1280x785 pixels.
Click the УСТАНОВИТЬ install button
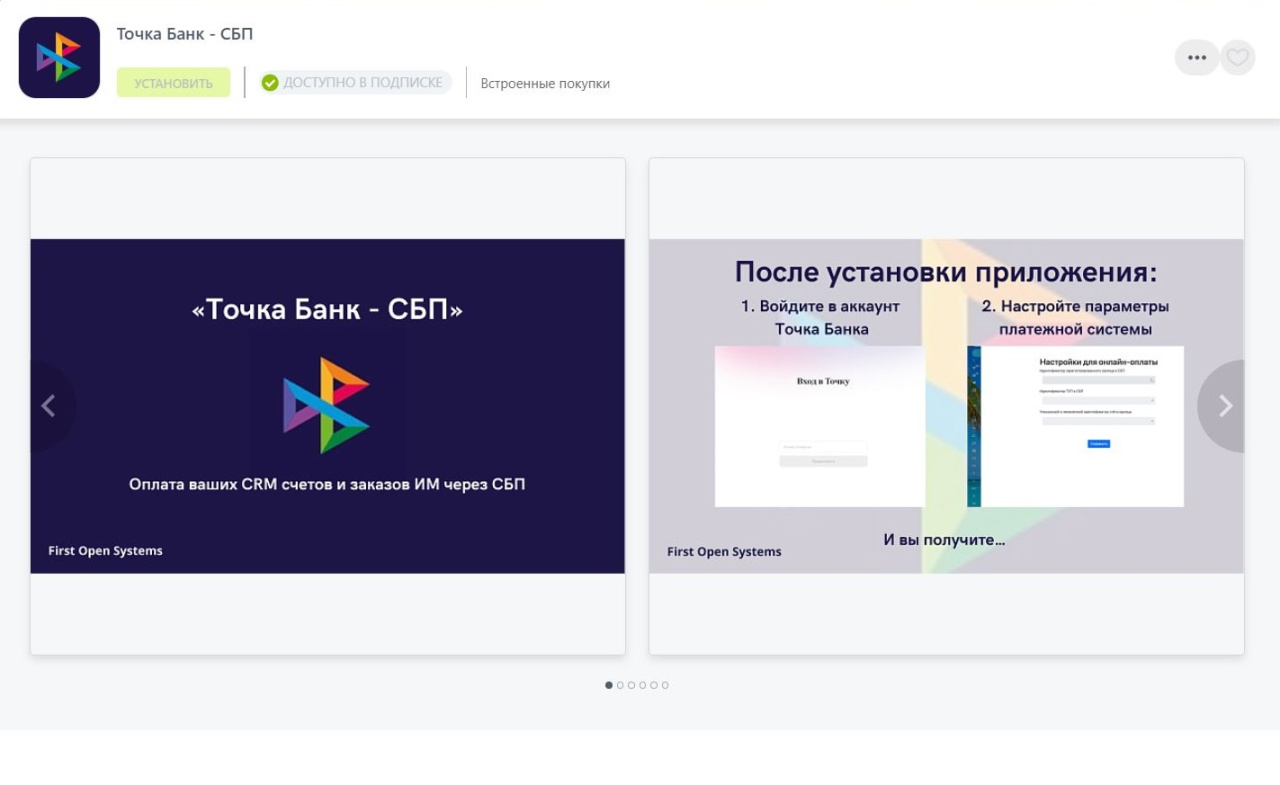[x=174, y=83]
